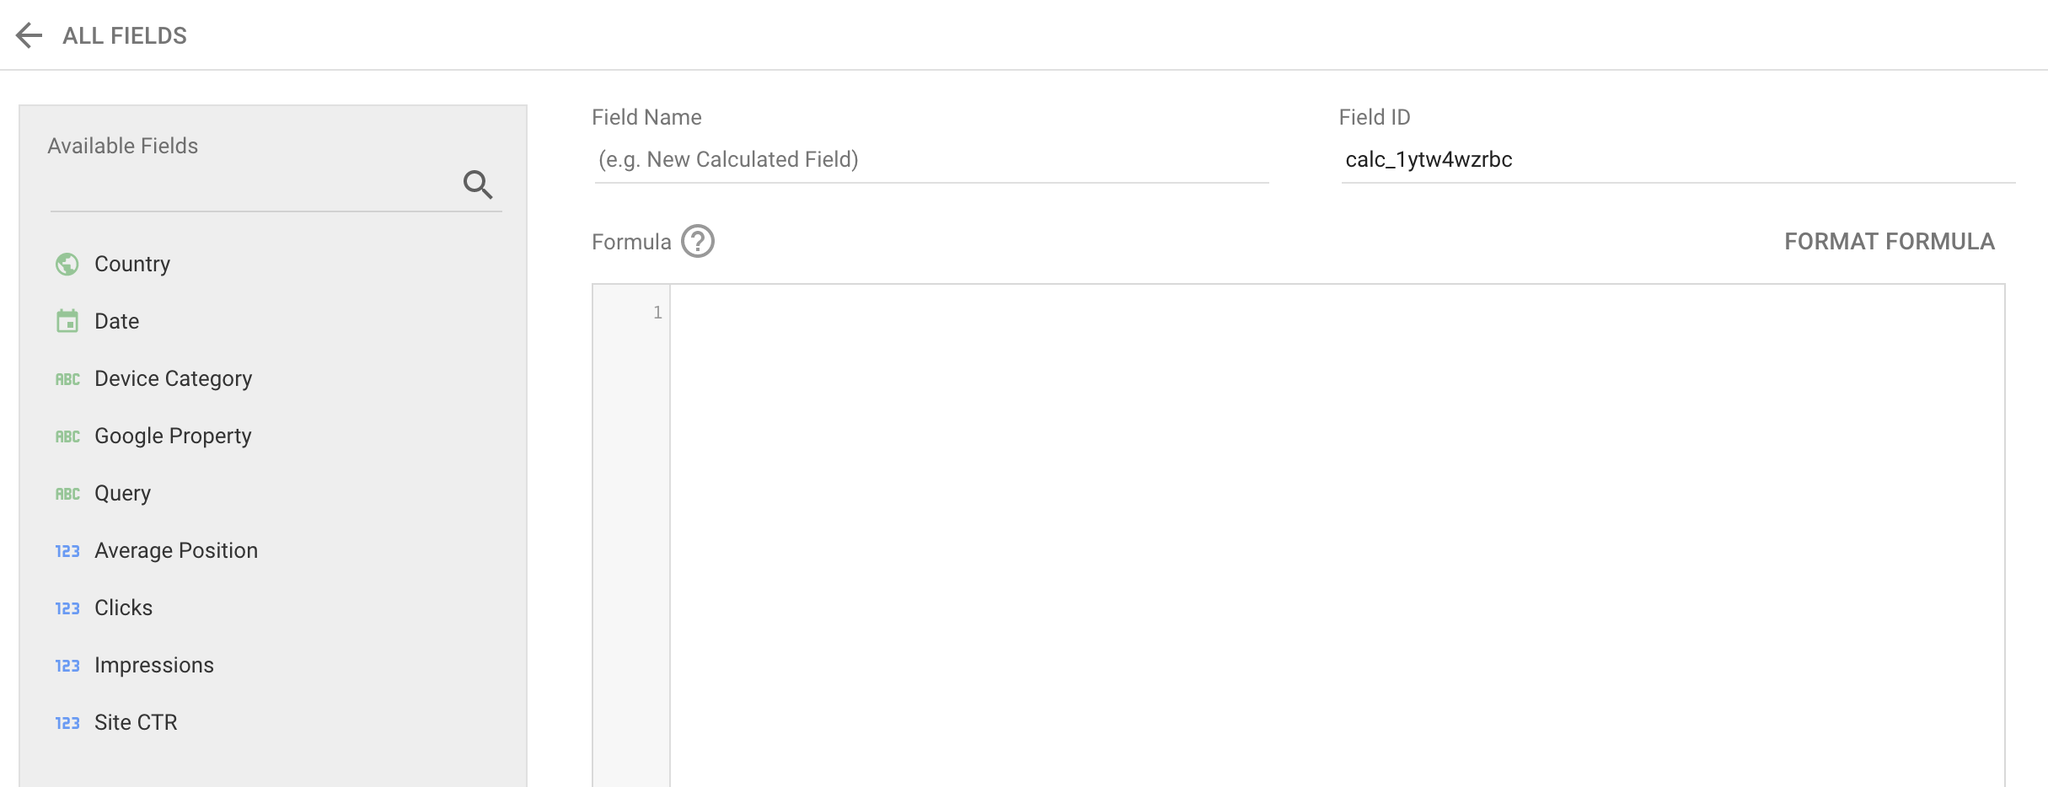Click the ABC icon beside Query
2048x787 pixels.
[67, 494]
